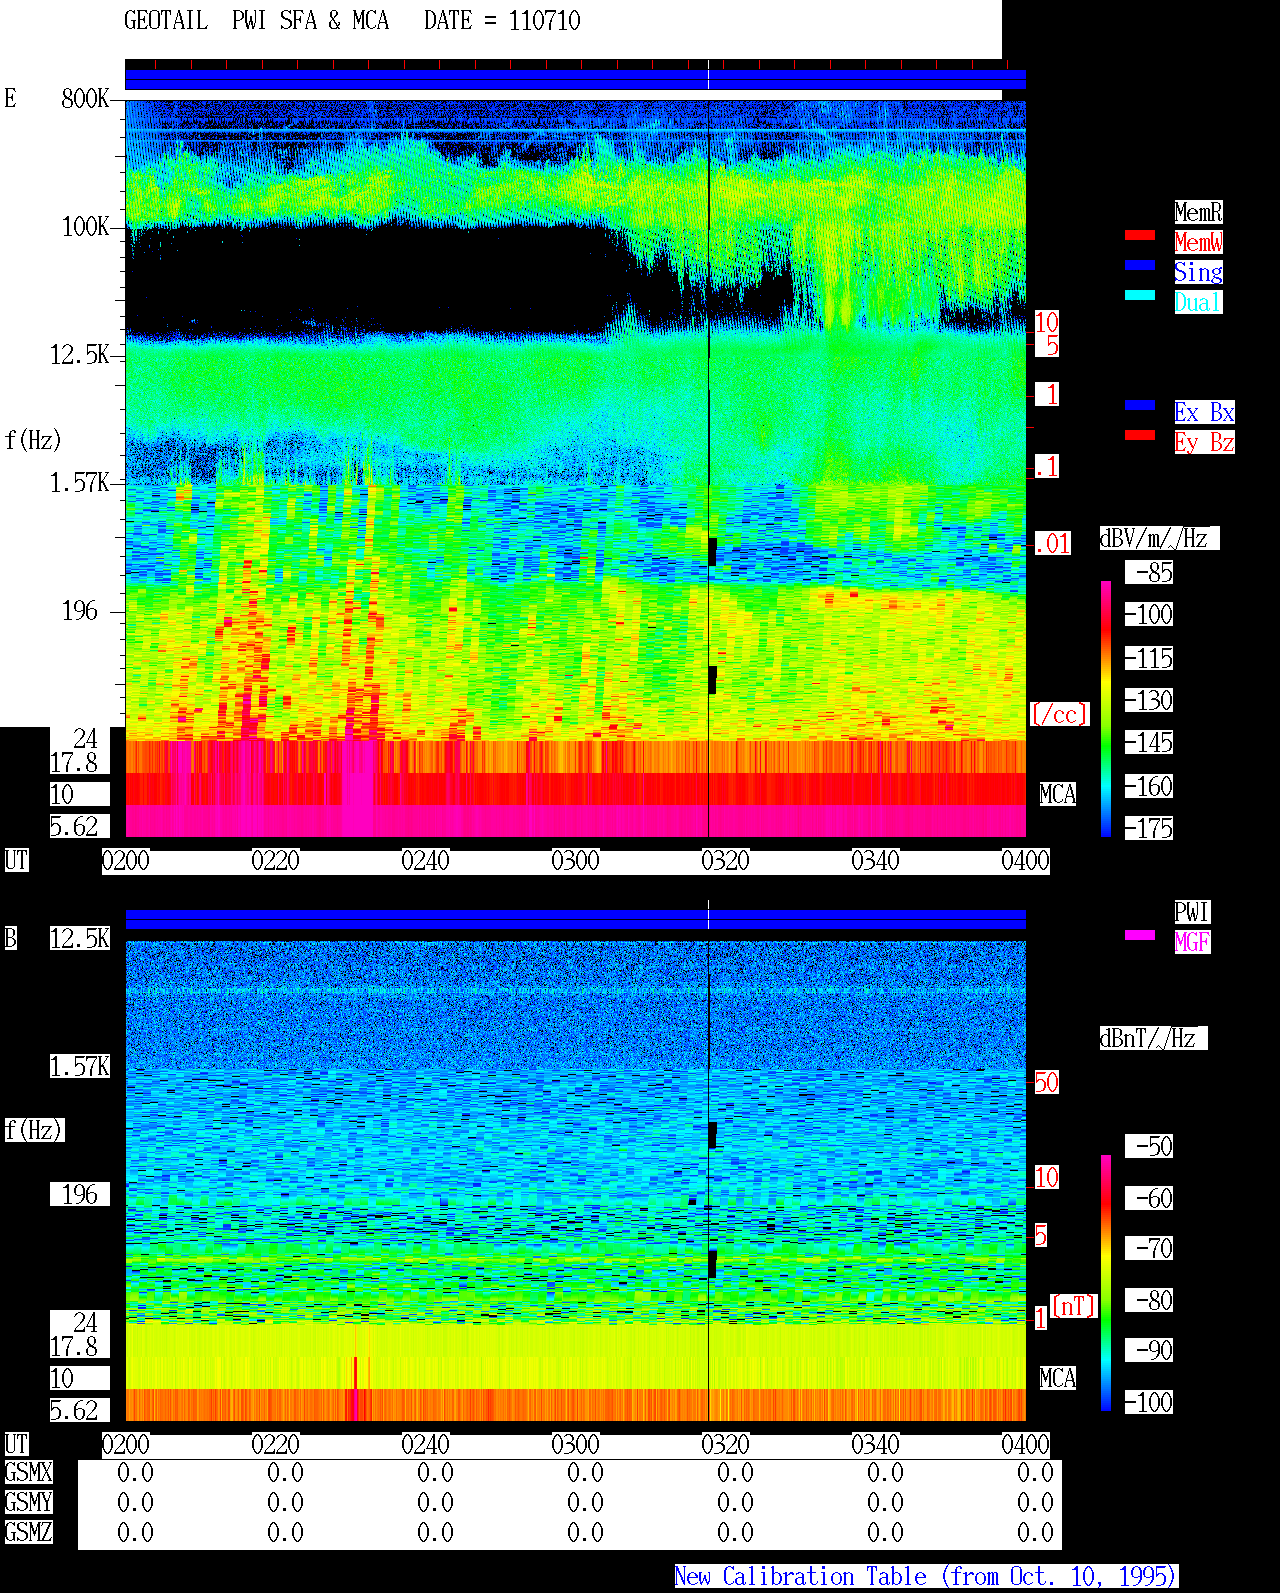This screenshot has width=1280, height=1593.
Task: Click the DATE = 110710 text
Action: point(502,21)
